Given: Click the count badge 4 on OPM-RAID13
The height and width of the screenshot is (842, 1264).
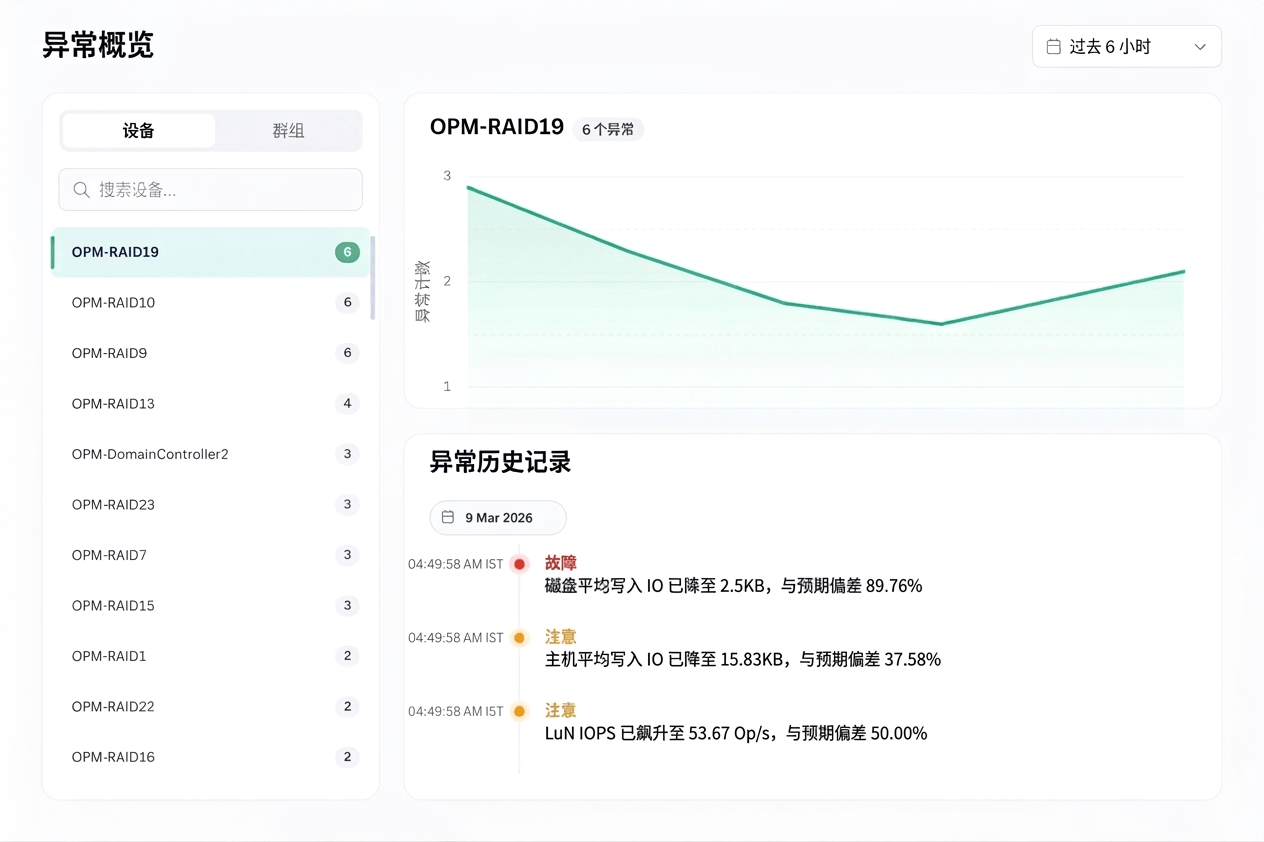Looking at the screenshot, I should [347, 404].
